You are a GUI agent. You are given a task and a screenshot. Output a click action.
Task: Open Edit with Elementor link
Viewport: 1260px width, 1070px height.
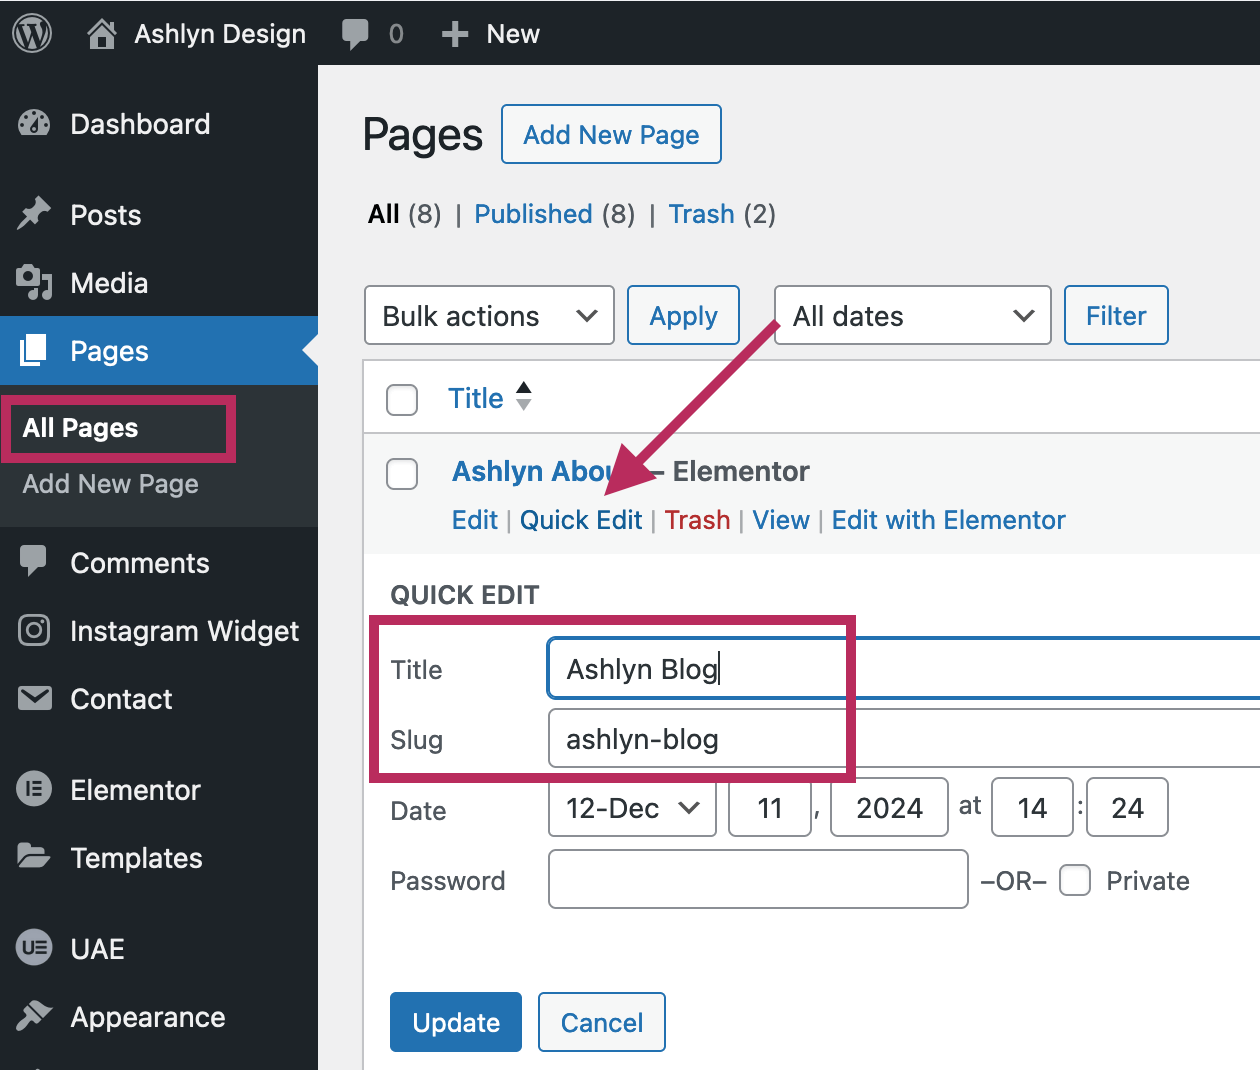(947, 520)
